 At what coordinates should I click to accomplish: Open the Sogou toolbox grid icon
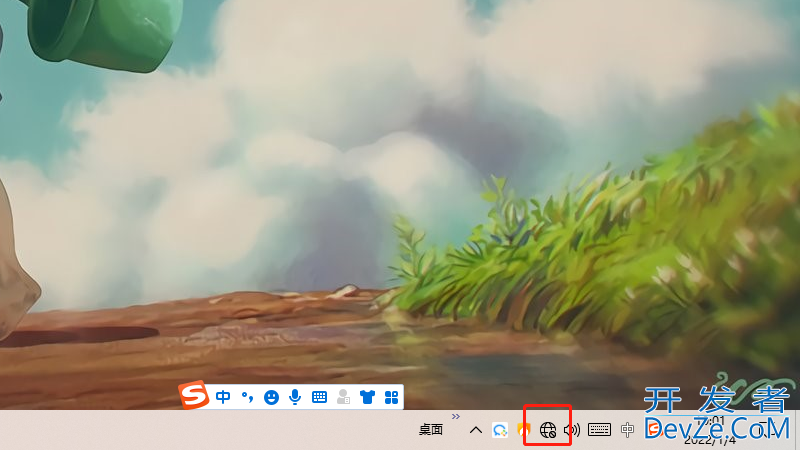[x=391, y=397]
